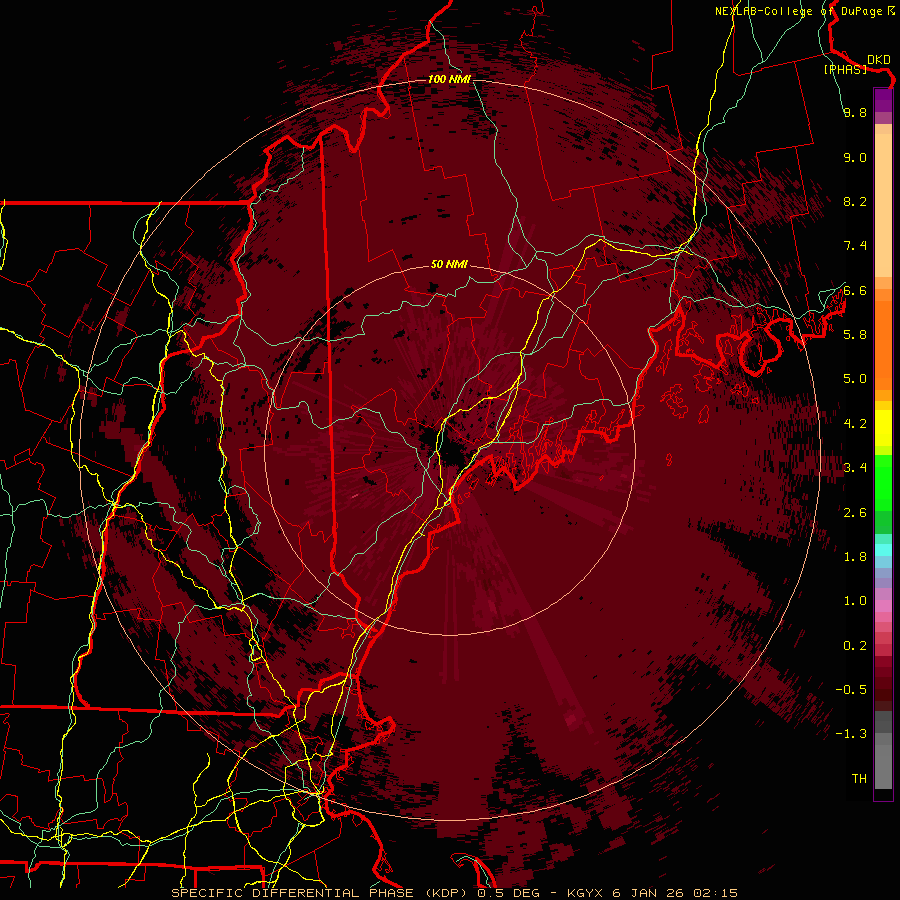The image size is (900, 900).
Task: Click the 6.6 value on the color scale
Action: (855, 290)
